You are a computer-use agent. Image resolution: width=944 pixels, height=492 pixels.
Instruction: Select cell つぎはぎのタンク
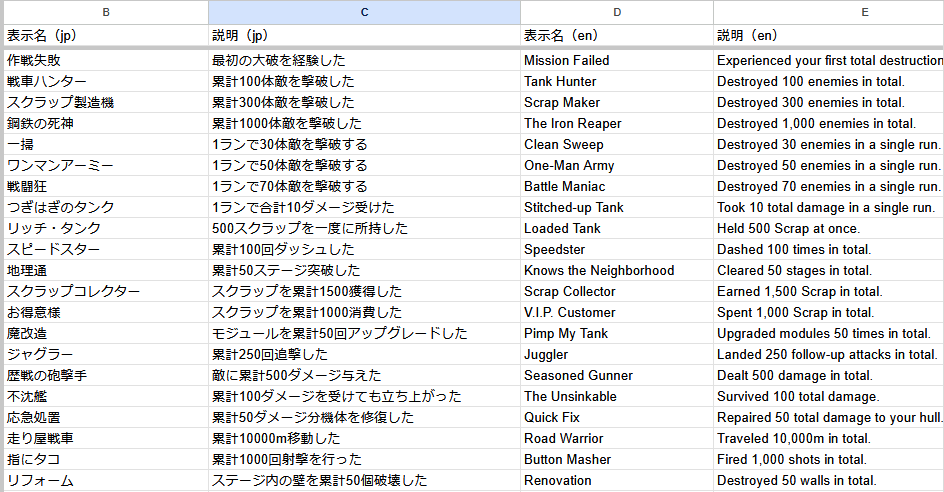(x=106, y=208)
